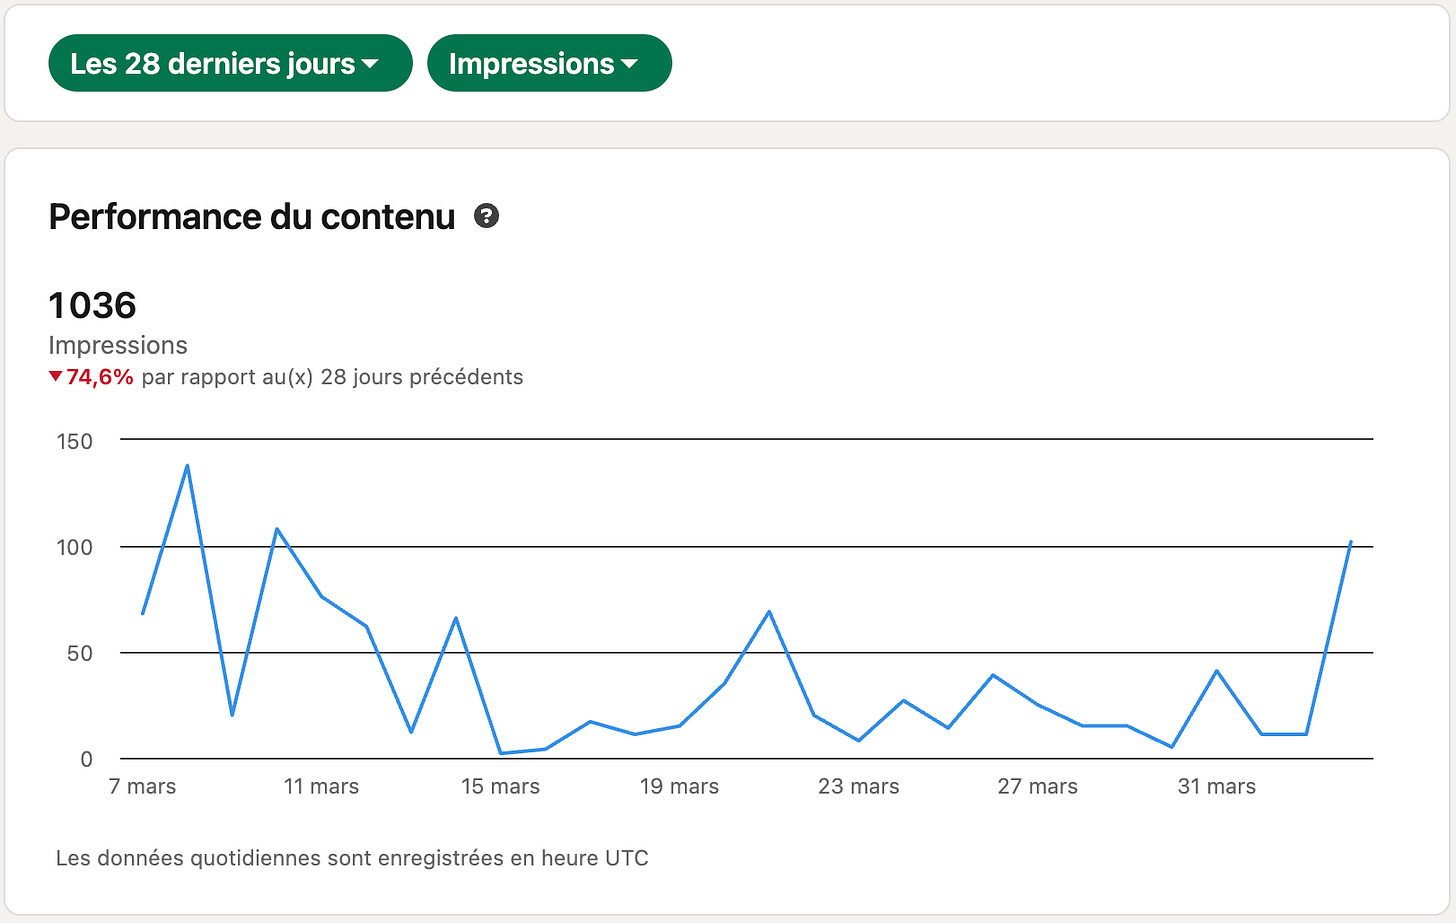Open the "Les 28 derniers jours" period dropdown
1456x923 pixels.
230,63
